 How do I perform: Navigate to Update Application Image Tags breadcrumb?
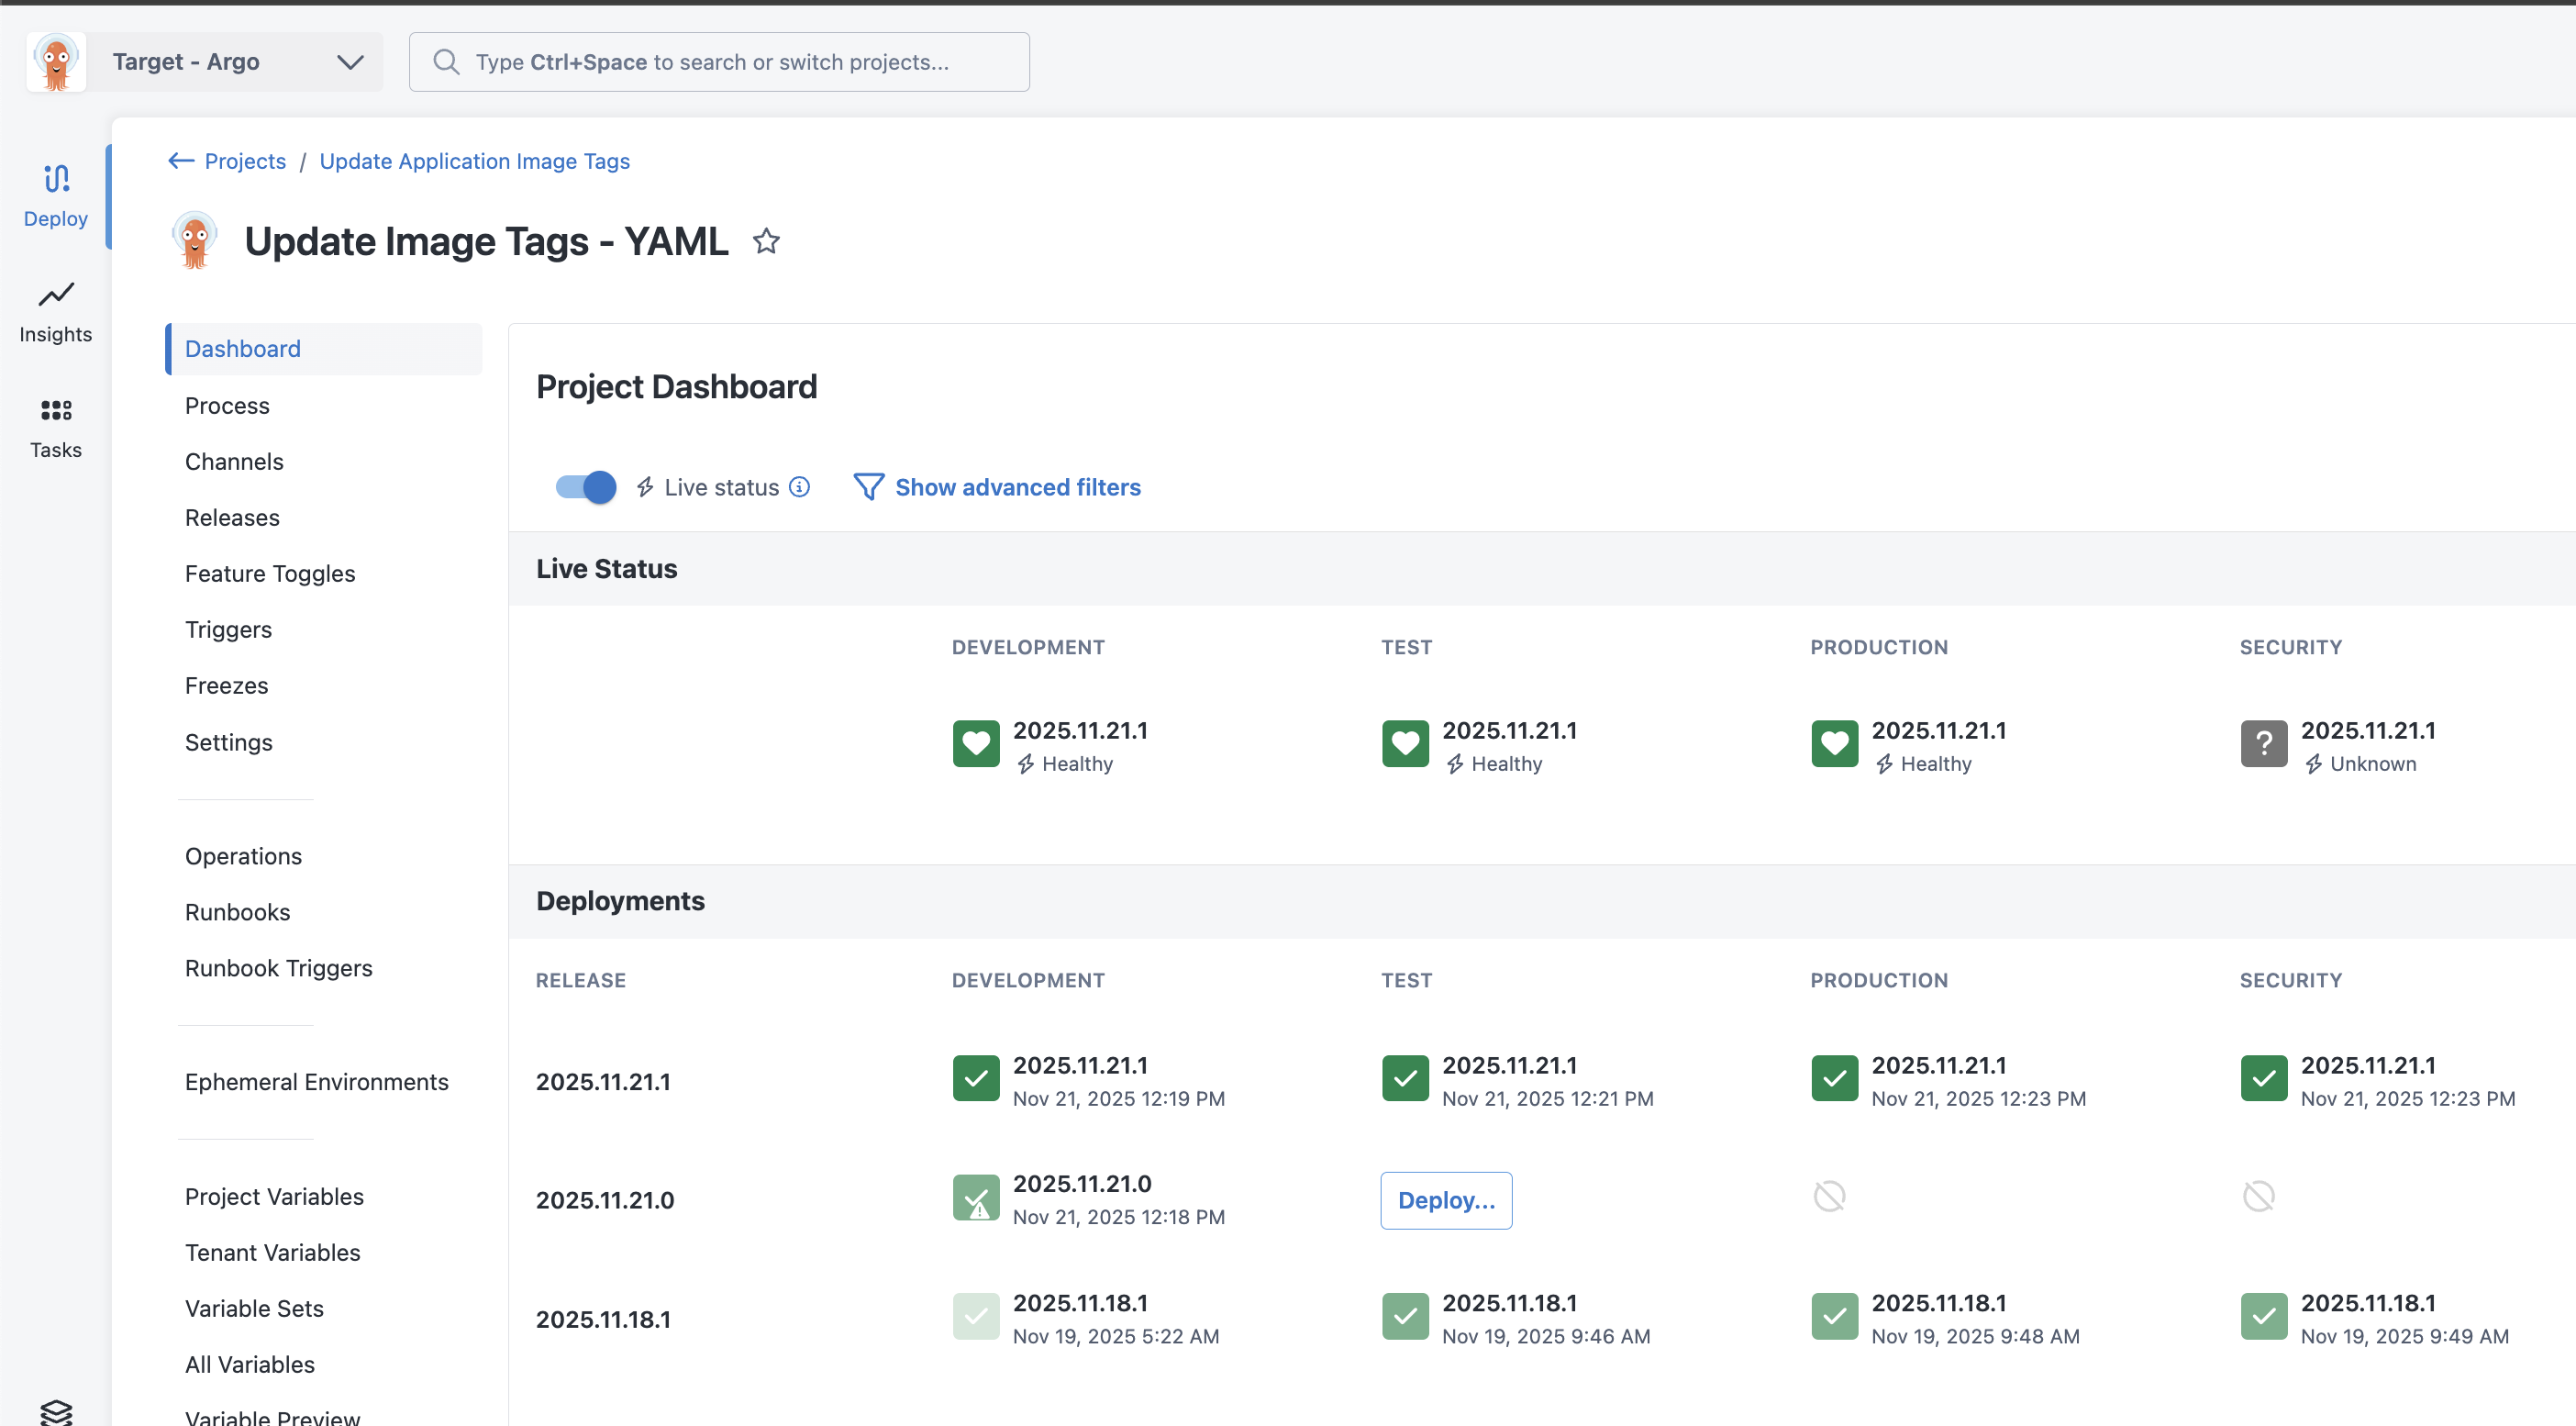(474, 160)
